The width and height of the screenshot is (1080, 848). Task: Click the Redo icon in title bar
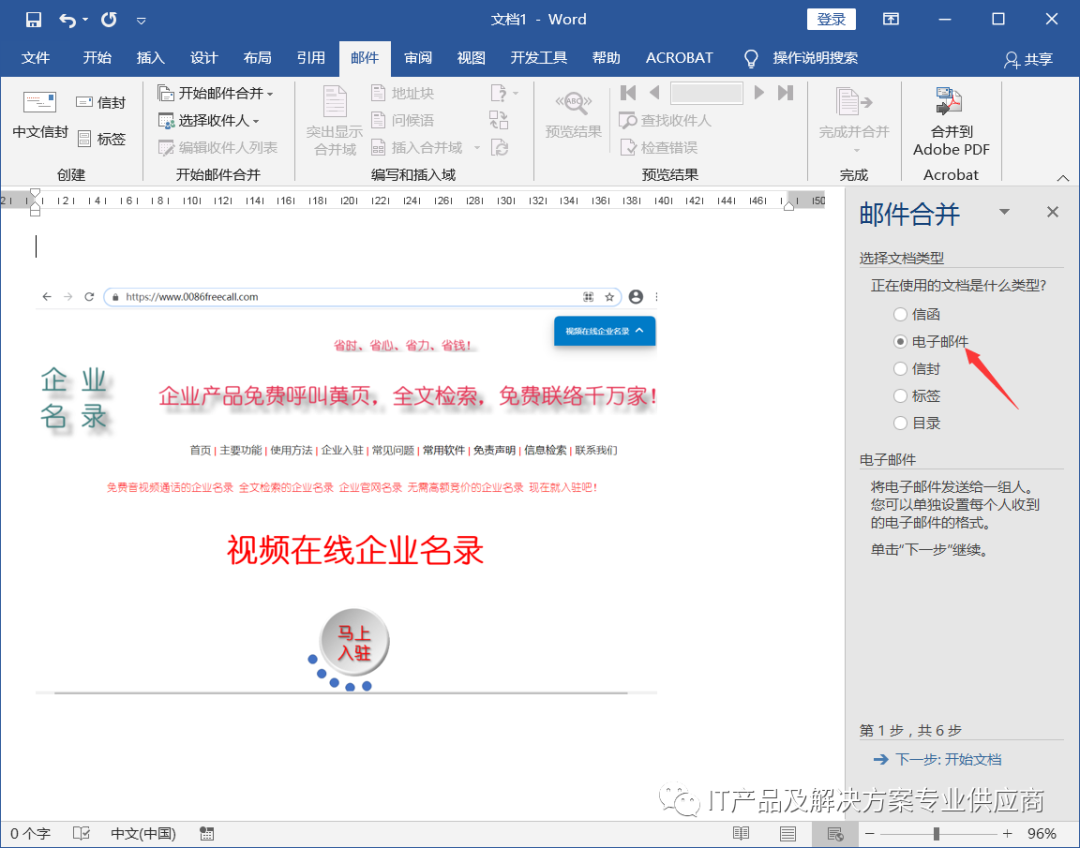[x=109, y=19]
